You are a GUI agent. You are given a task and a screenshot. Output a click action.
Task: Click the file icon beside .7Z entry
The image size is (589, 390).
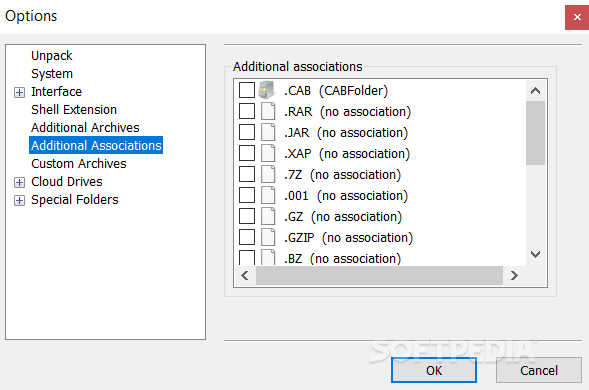click(268, 174)
